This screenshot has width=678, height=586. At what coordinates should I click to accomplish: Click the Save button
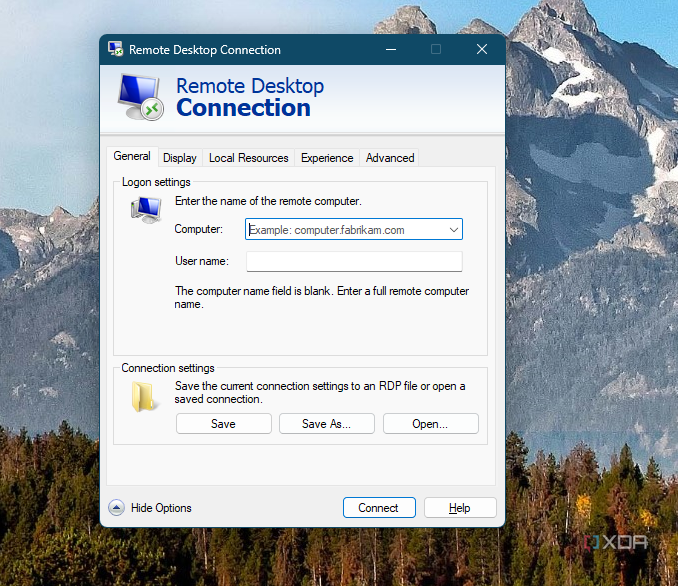[224, 423]
